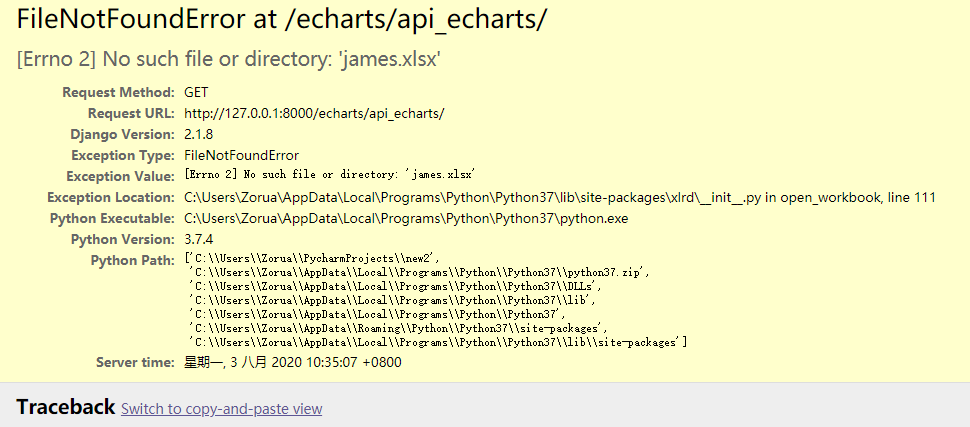Click the monospace Exception Value text
Viewport: 970px width, 427px height.
(329, 174)
